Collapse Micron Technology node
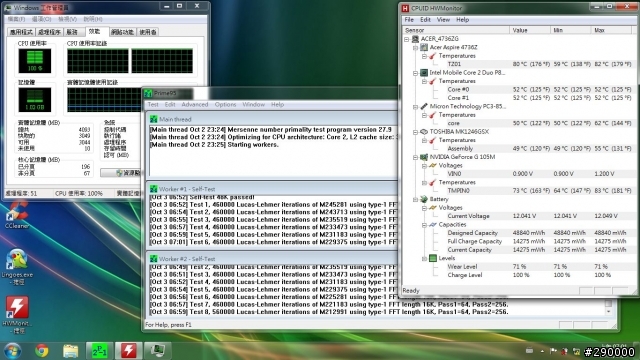The width and height of the screenshot is (640, 360). pos(416,107)
